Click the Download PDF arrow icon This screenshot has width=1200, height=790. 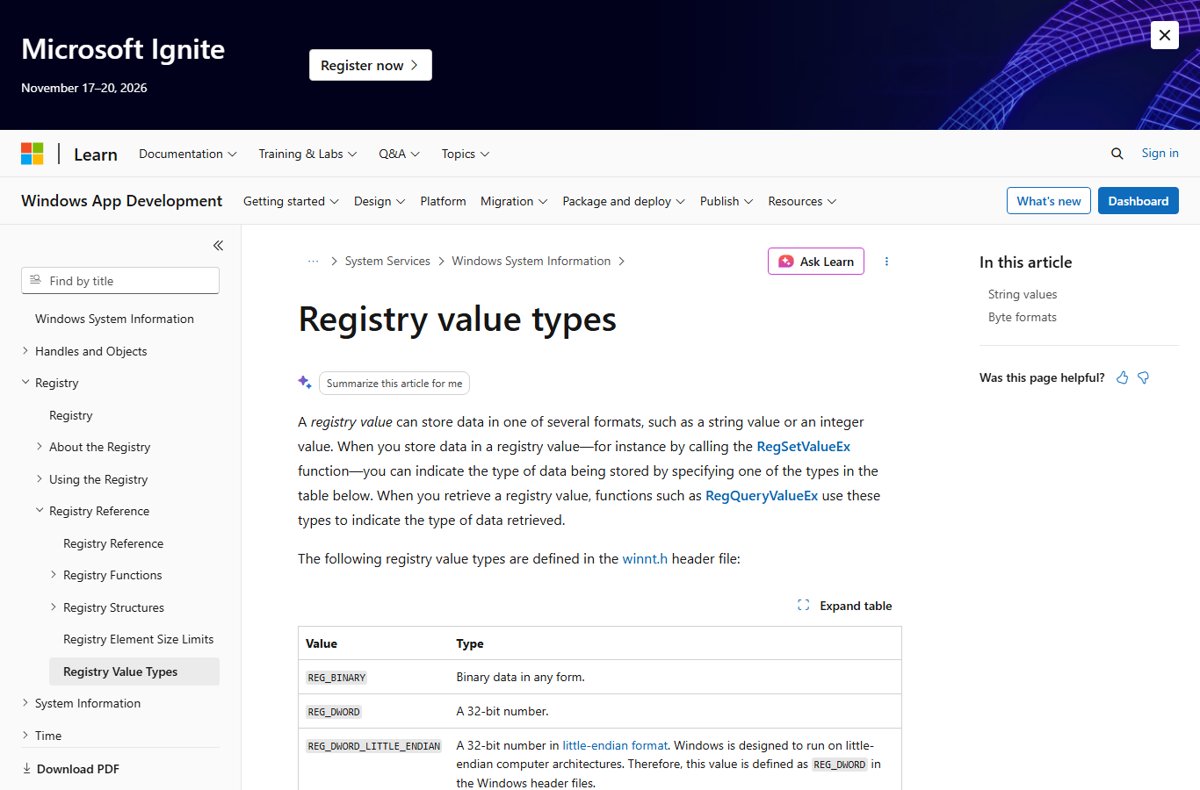point(26,769)
